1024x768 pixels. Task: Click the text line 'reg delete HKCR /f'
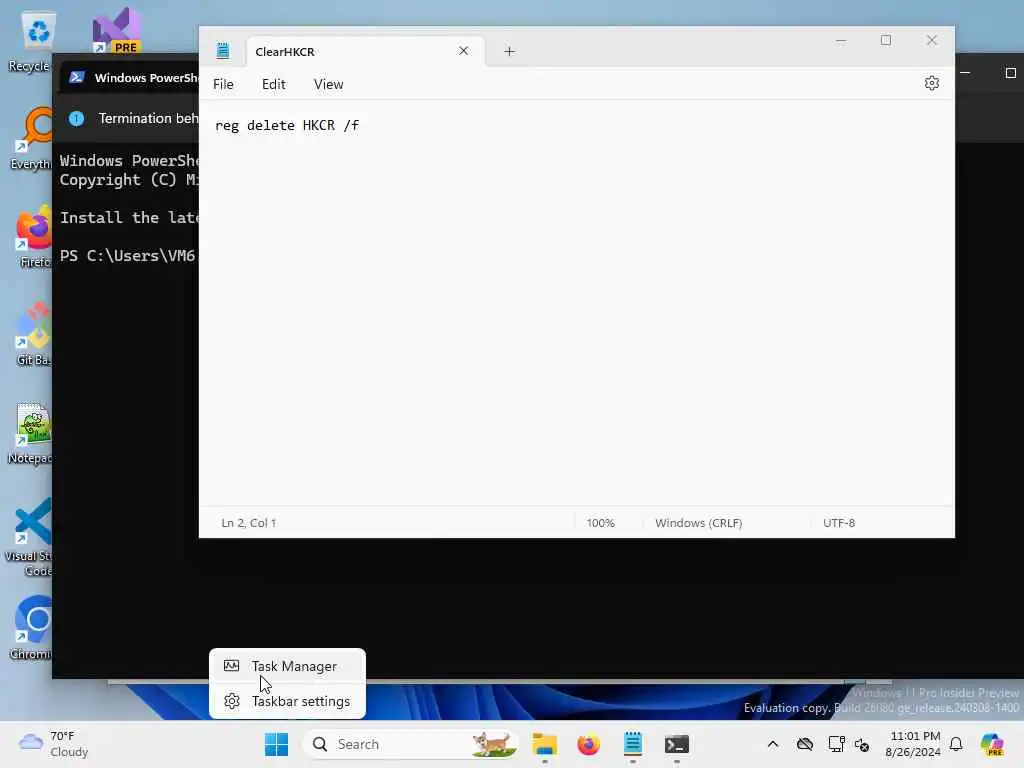[x=287, y=125]
